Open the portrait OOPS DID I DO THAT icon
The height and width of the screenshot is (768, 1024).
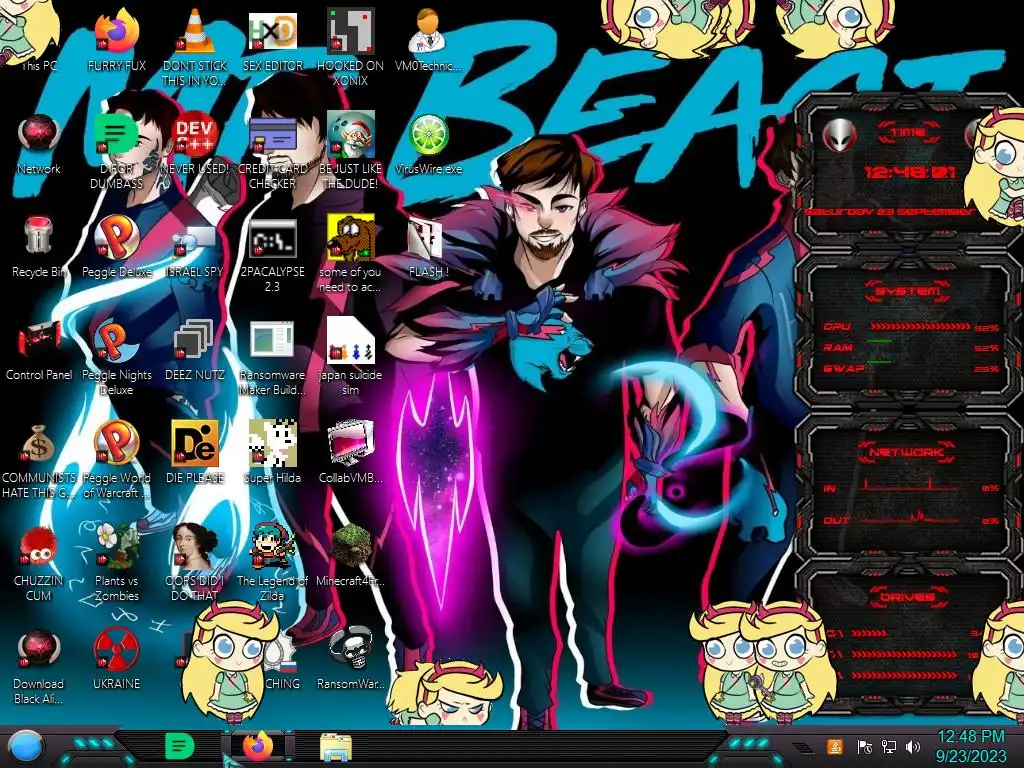tap(195, 546)
